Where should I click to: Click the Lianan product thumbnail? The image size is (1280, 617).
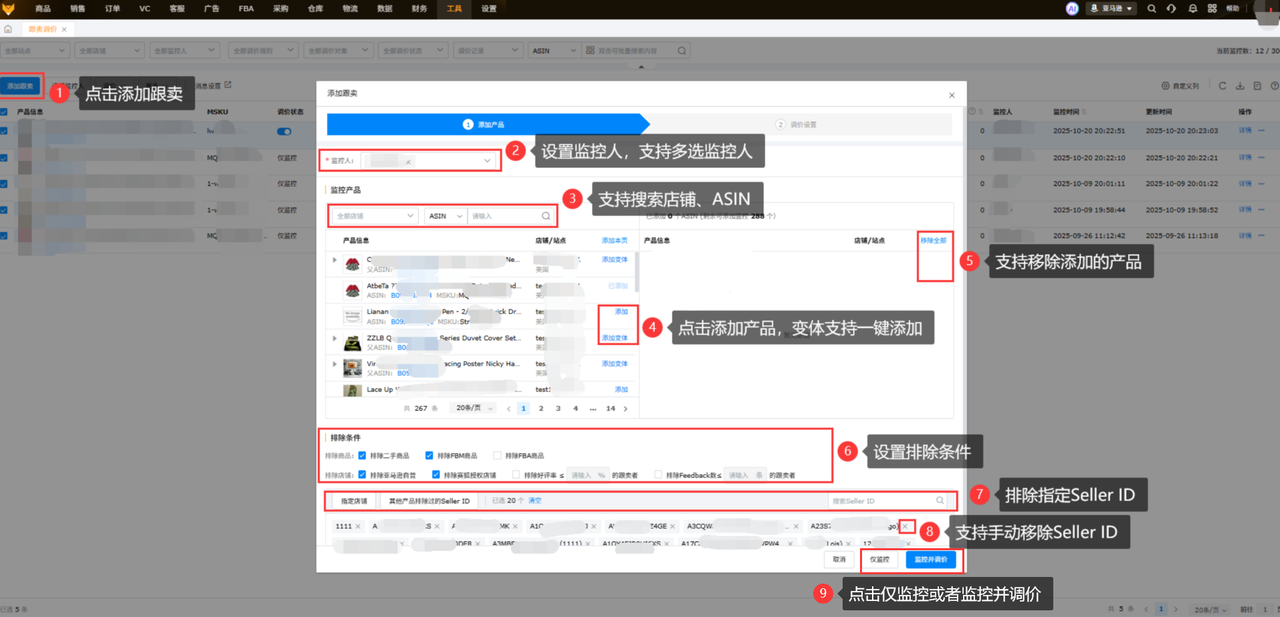point(352,315)
